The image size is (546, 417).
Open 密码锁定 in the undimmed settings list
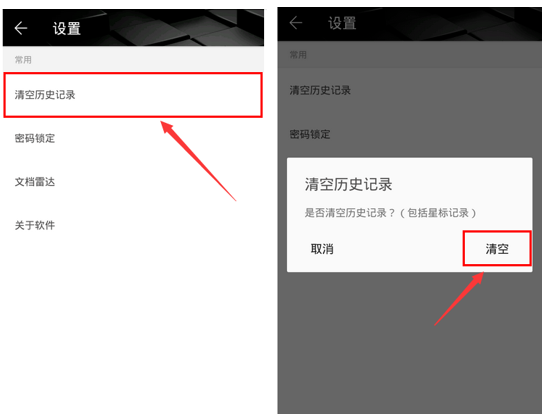[133, 138]
